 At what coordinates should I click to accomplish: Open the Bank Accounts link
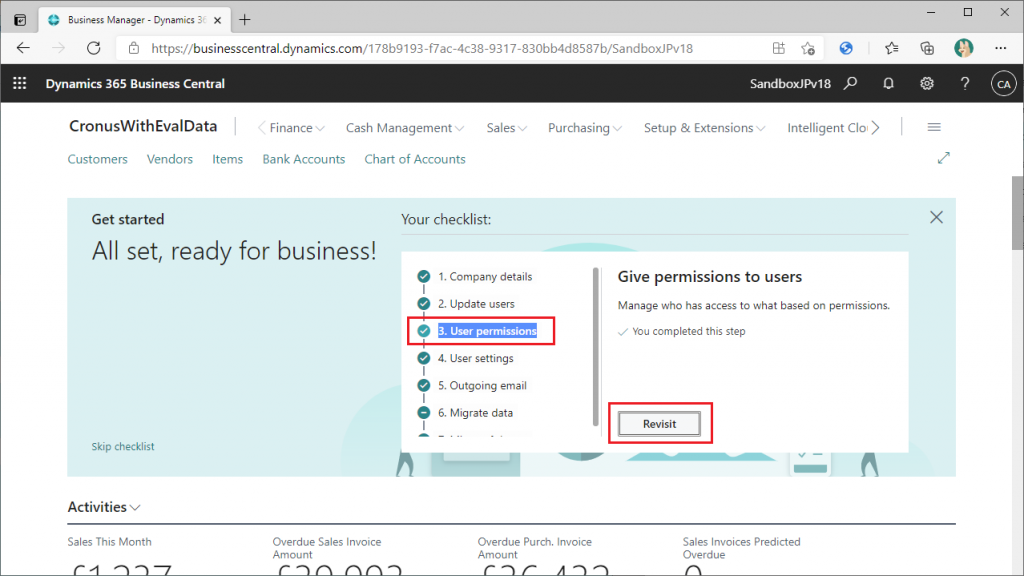point(304,159)
